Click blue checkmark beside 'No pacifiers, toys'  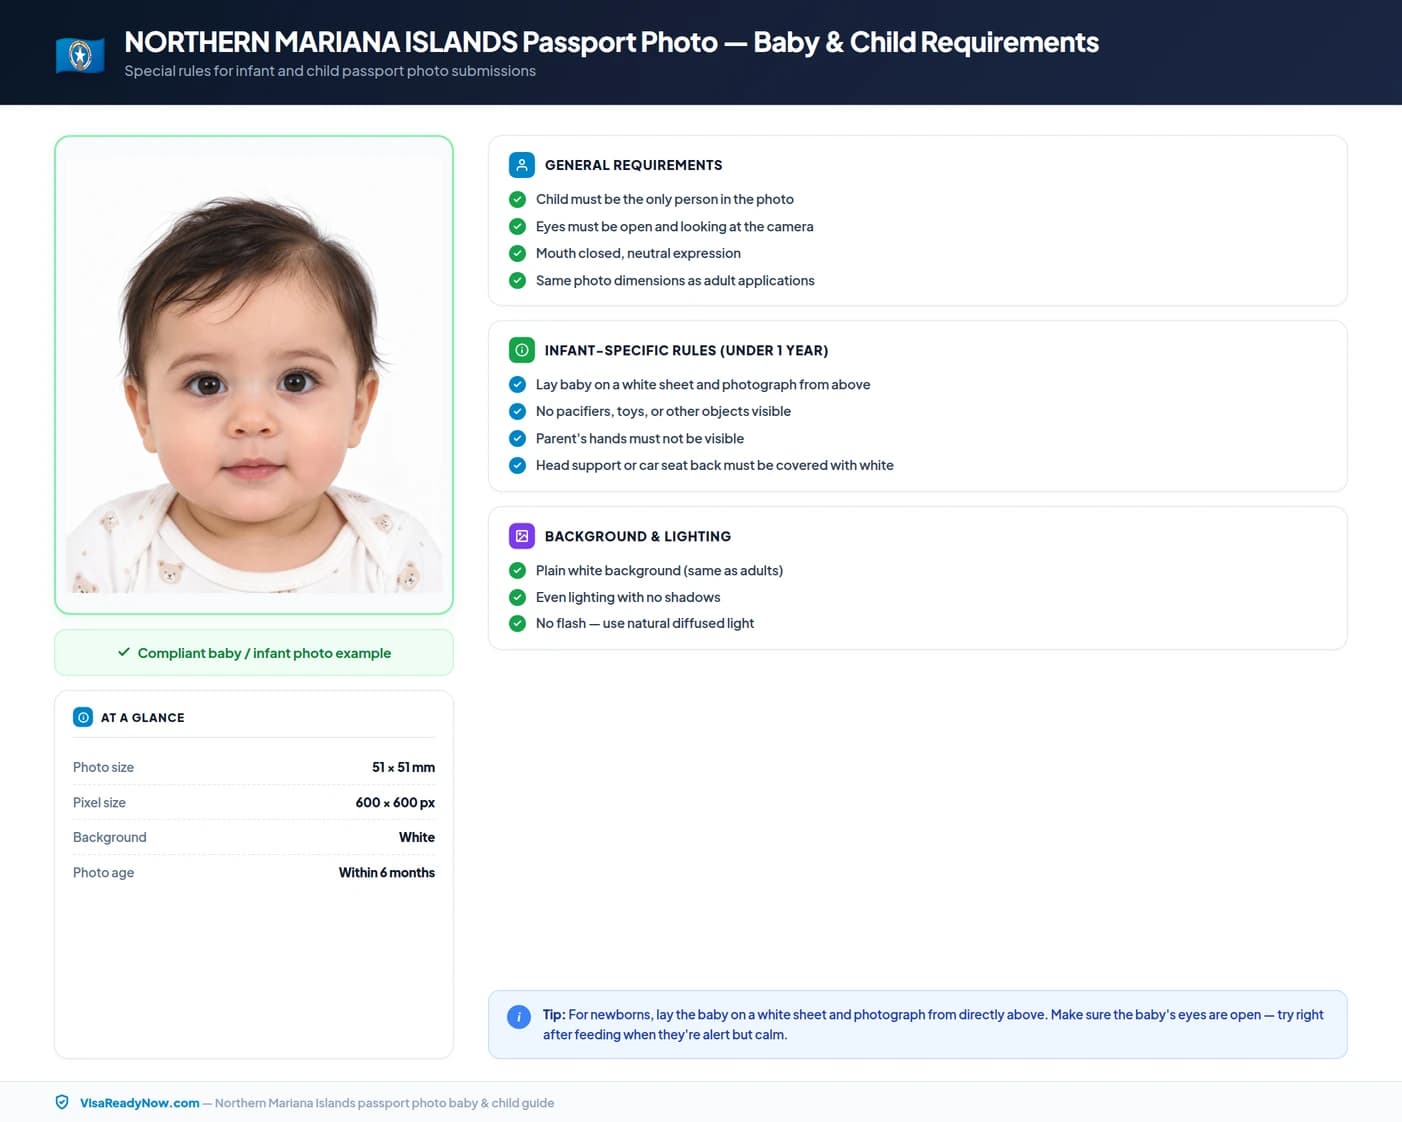tap(517, 411)
